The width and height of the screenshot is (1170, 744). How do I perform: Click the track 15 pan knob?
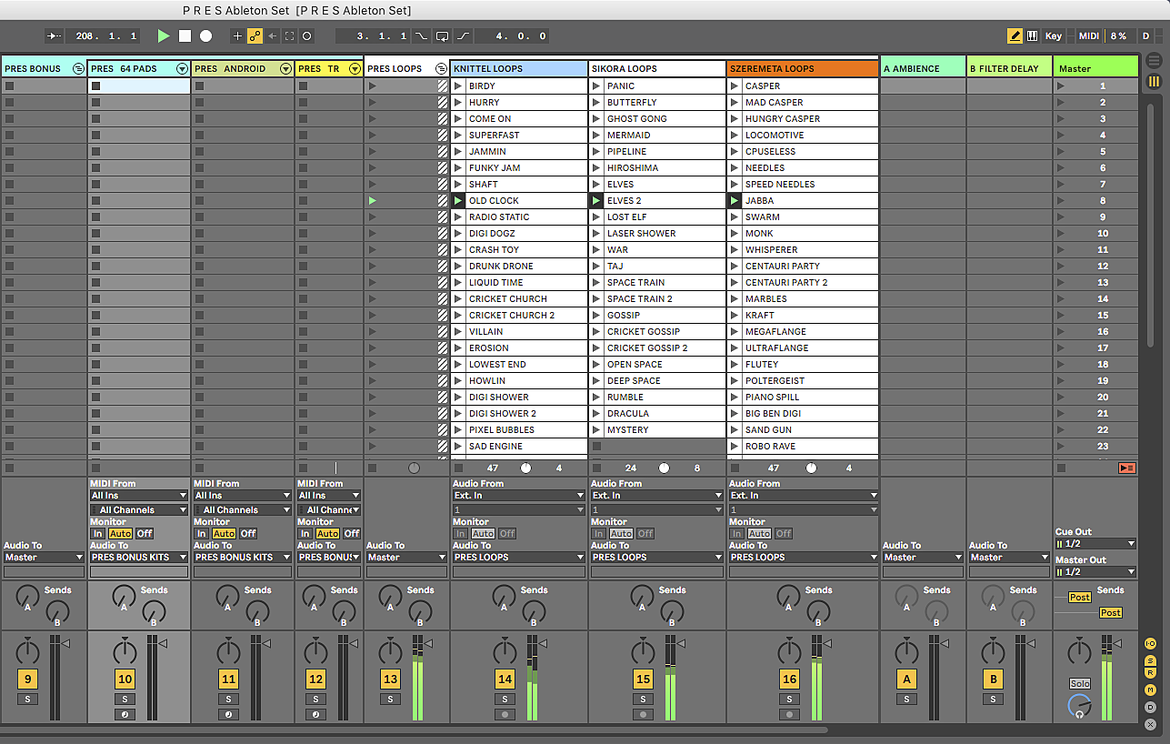642,651
